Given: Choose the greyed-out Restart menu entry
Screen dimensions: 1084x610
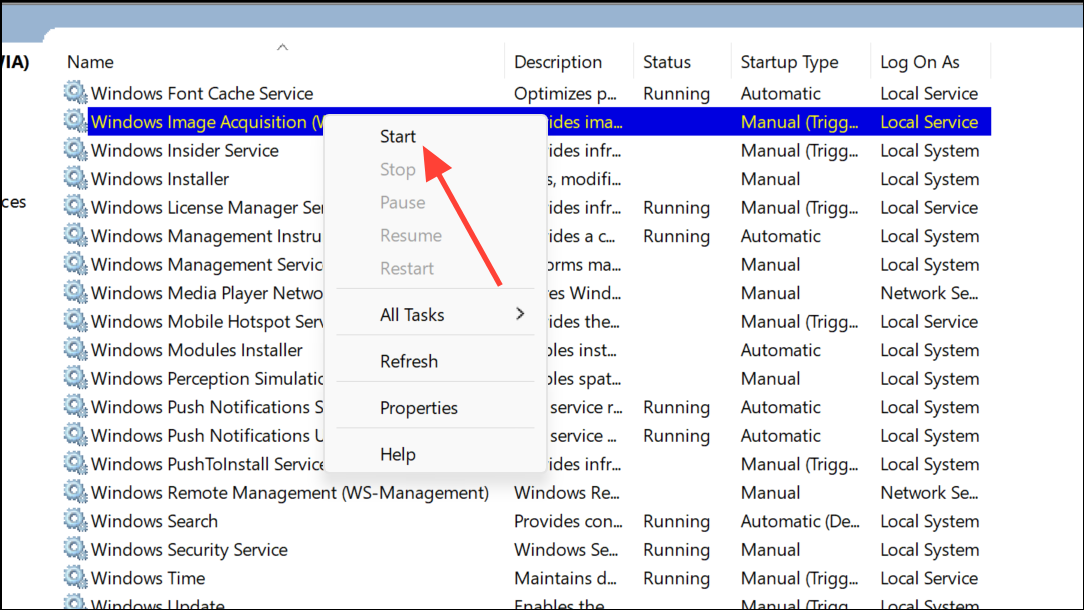Looking at the screenshot, I should [406, 268].
